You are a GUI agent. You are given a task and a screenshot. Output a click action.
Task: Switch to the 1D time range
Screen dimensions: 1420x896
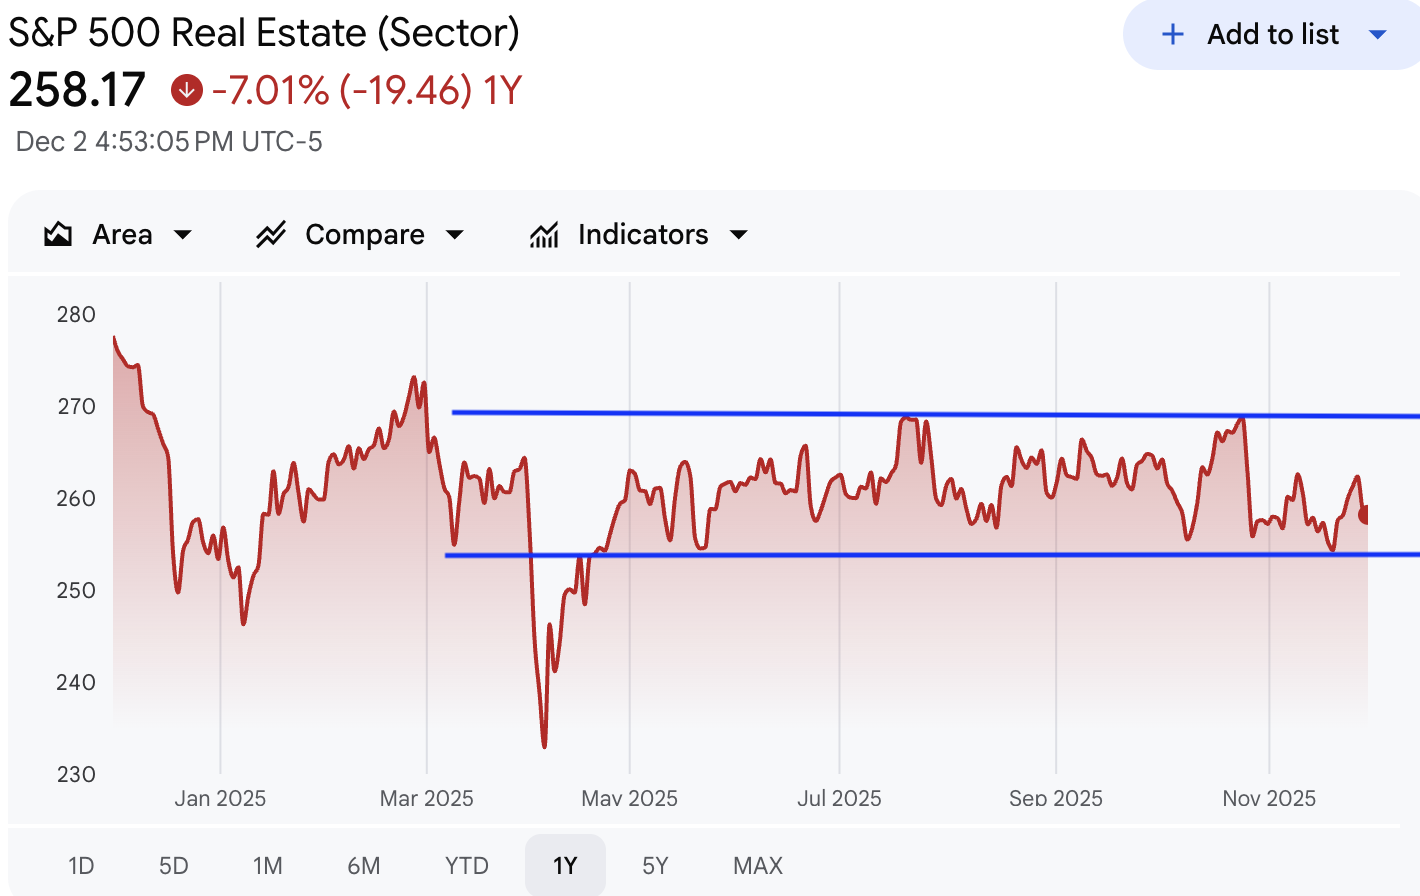coord(81,865)
